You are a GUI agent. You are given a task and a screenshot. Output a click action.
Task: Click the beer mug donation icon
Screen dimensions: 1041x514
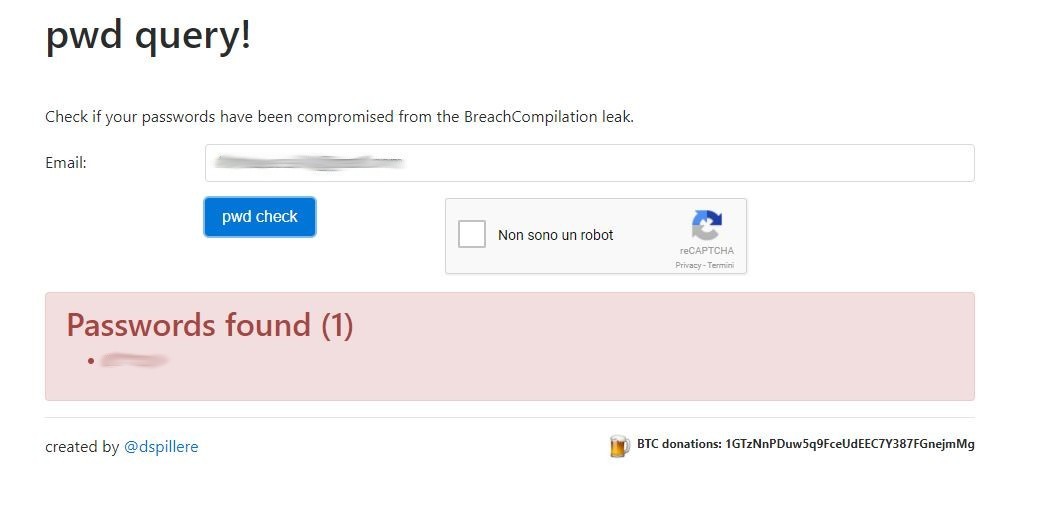coord(619,446)
